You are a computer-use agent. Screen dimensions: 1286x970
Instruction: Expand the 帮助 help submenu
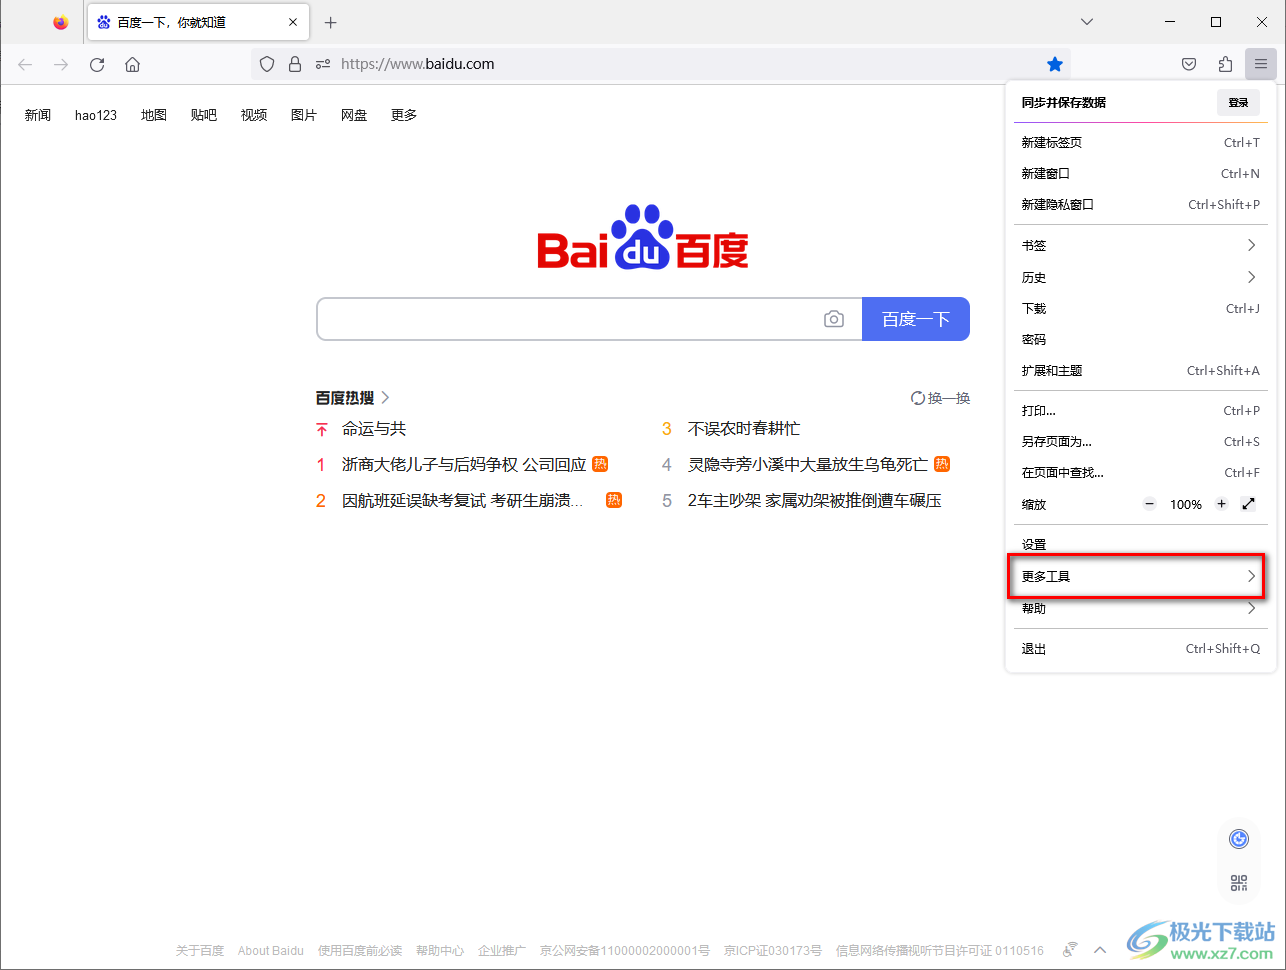coord(1140,608)
